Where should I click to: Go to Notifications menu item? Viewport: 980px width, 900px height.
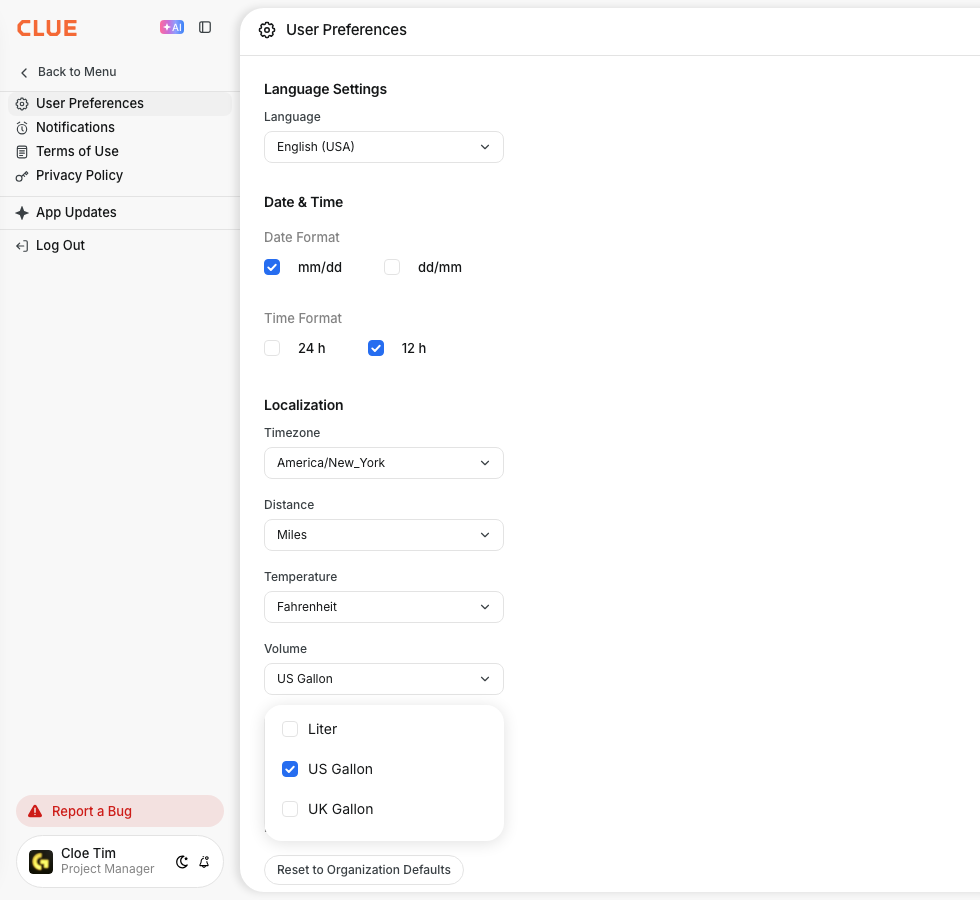click(x=119, y=128)
